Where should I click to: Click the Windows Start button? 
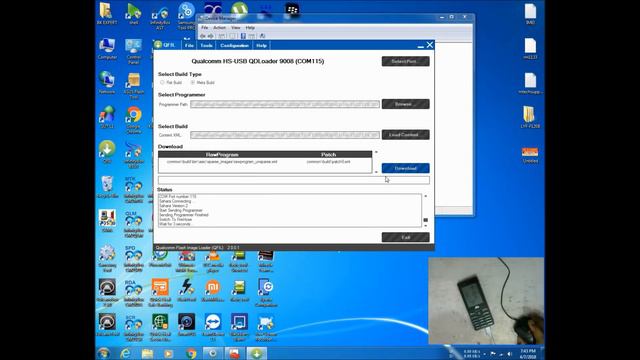(x=104, y=353)
